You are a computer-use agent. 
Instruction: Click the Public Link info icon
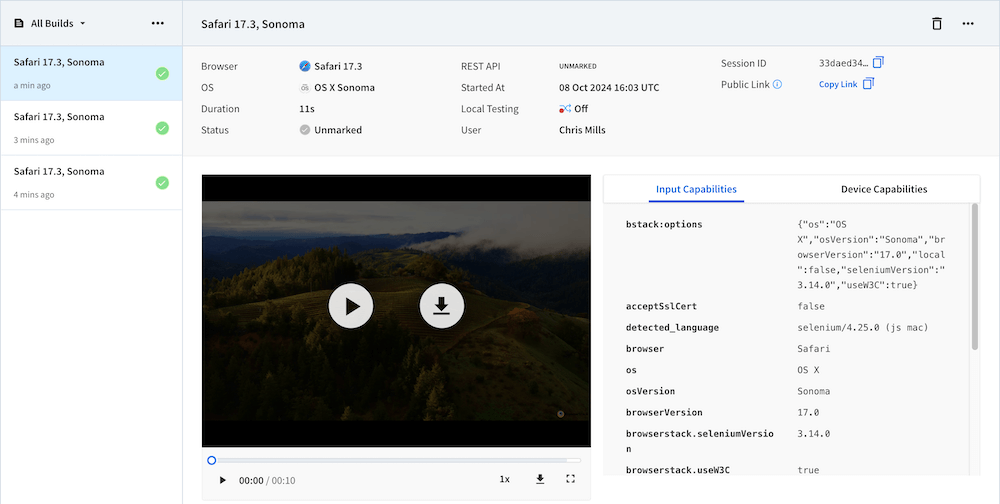[x=777, y=85]
